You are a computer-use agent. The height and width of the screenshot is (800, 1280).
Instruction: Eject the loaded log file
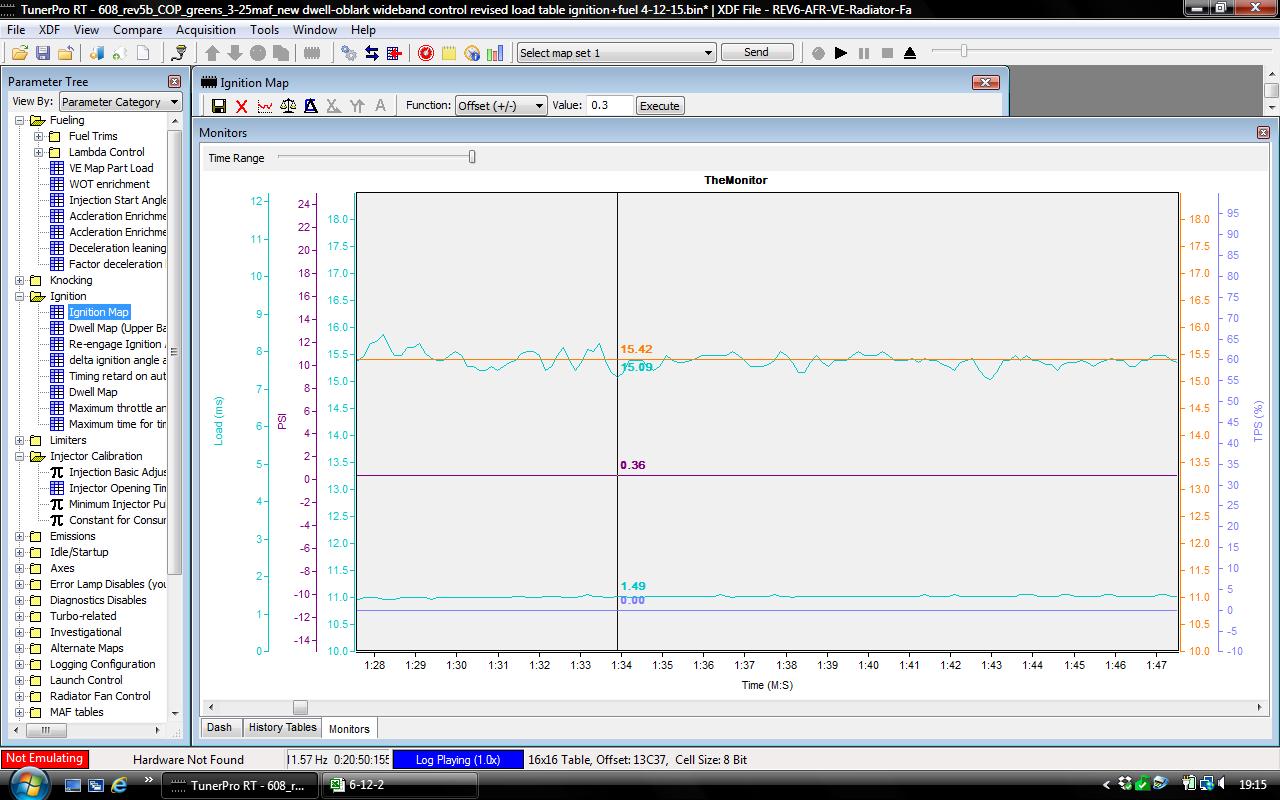point(910,53)
